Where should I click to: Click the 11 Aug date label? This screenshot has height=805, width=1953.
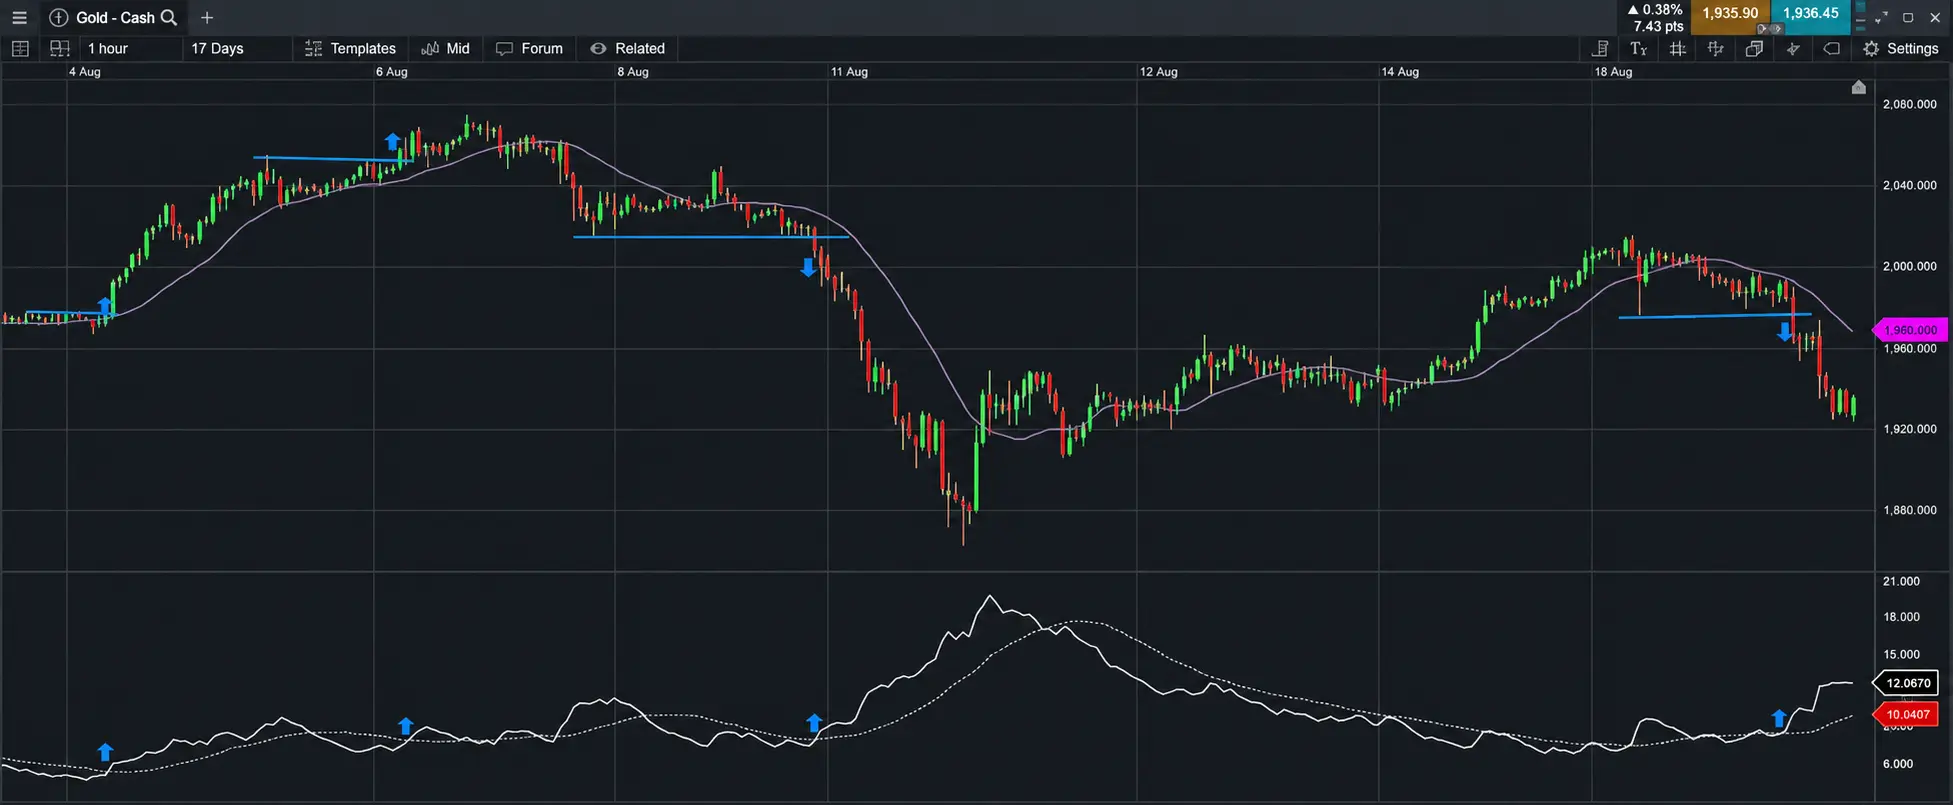tap(849, 72)
